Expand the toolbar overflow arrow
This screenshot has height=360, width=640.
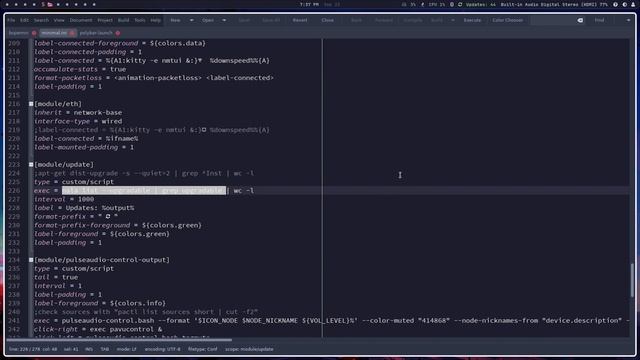coord(628,20)
